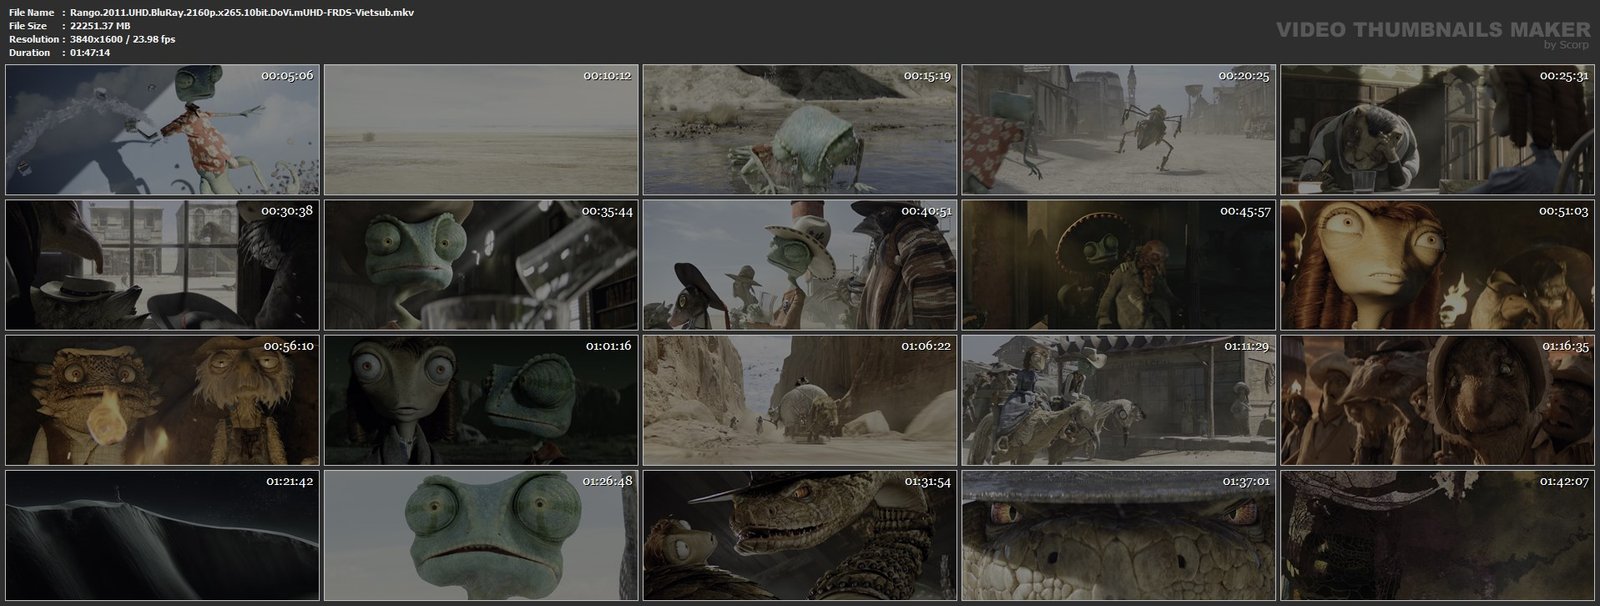Click the resolution value 3840x1600 / 23.98 fps
The image size is (1600, 606).
(122, 39)
